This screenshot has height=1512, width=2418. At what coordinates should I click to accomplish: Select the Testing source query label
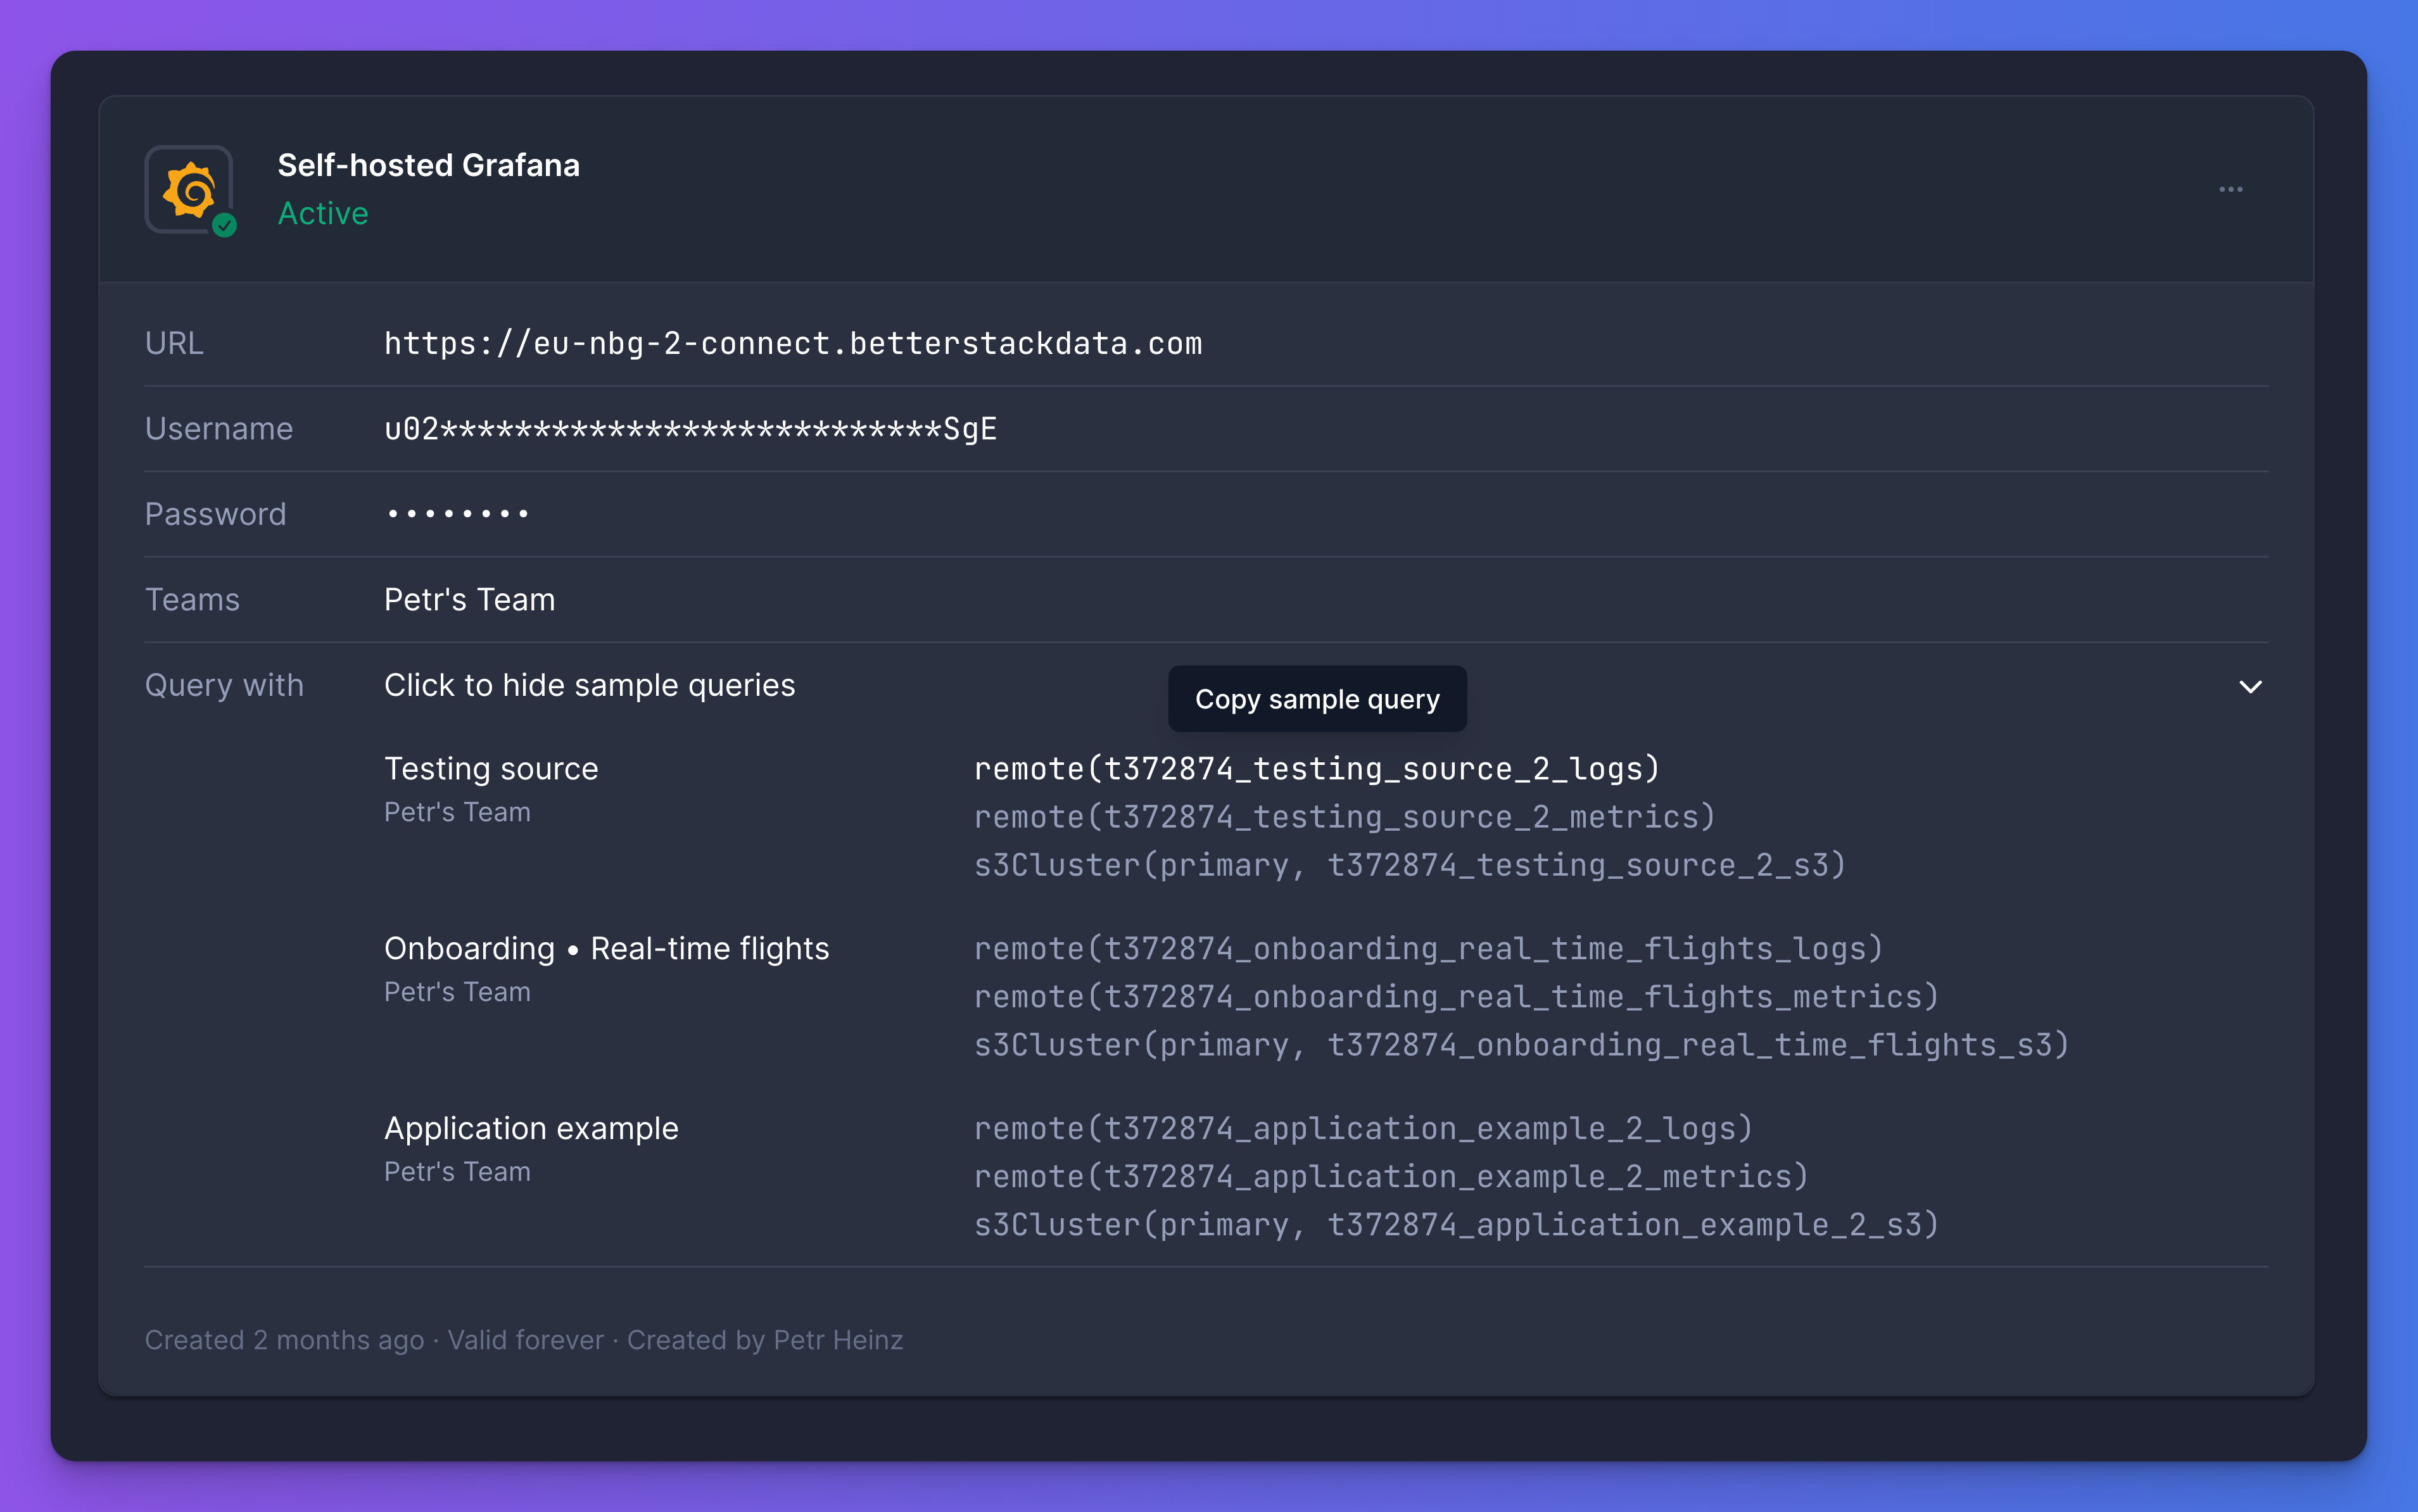[x=490, y=768]
